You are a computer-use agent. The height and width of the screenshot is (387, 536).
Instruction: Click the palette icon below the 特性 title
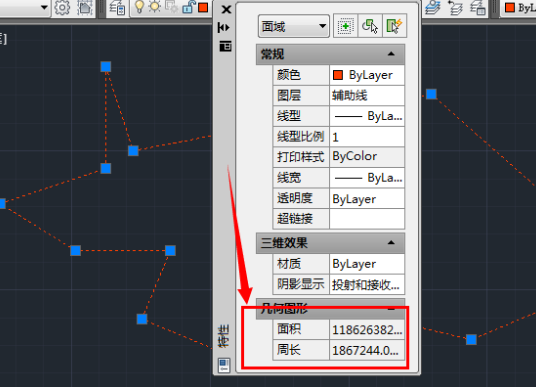tap(224, 365)
